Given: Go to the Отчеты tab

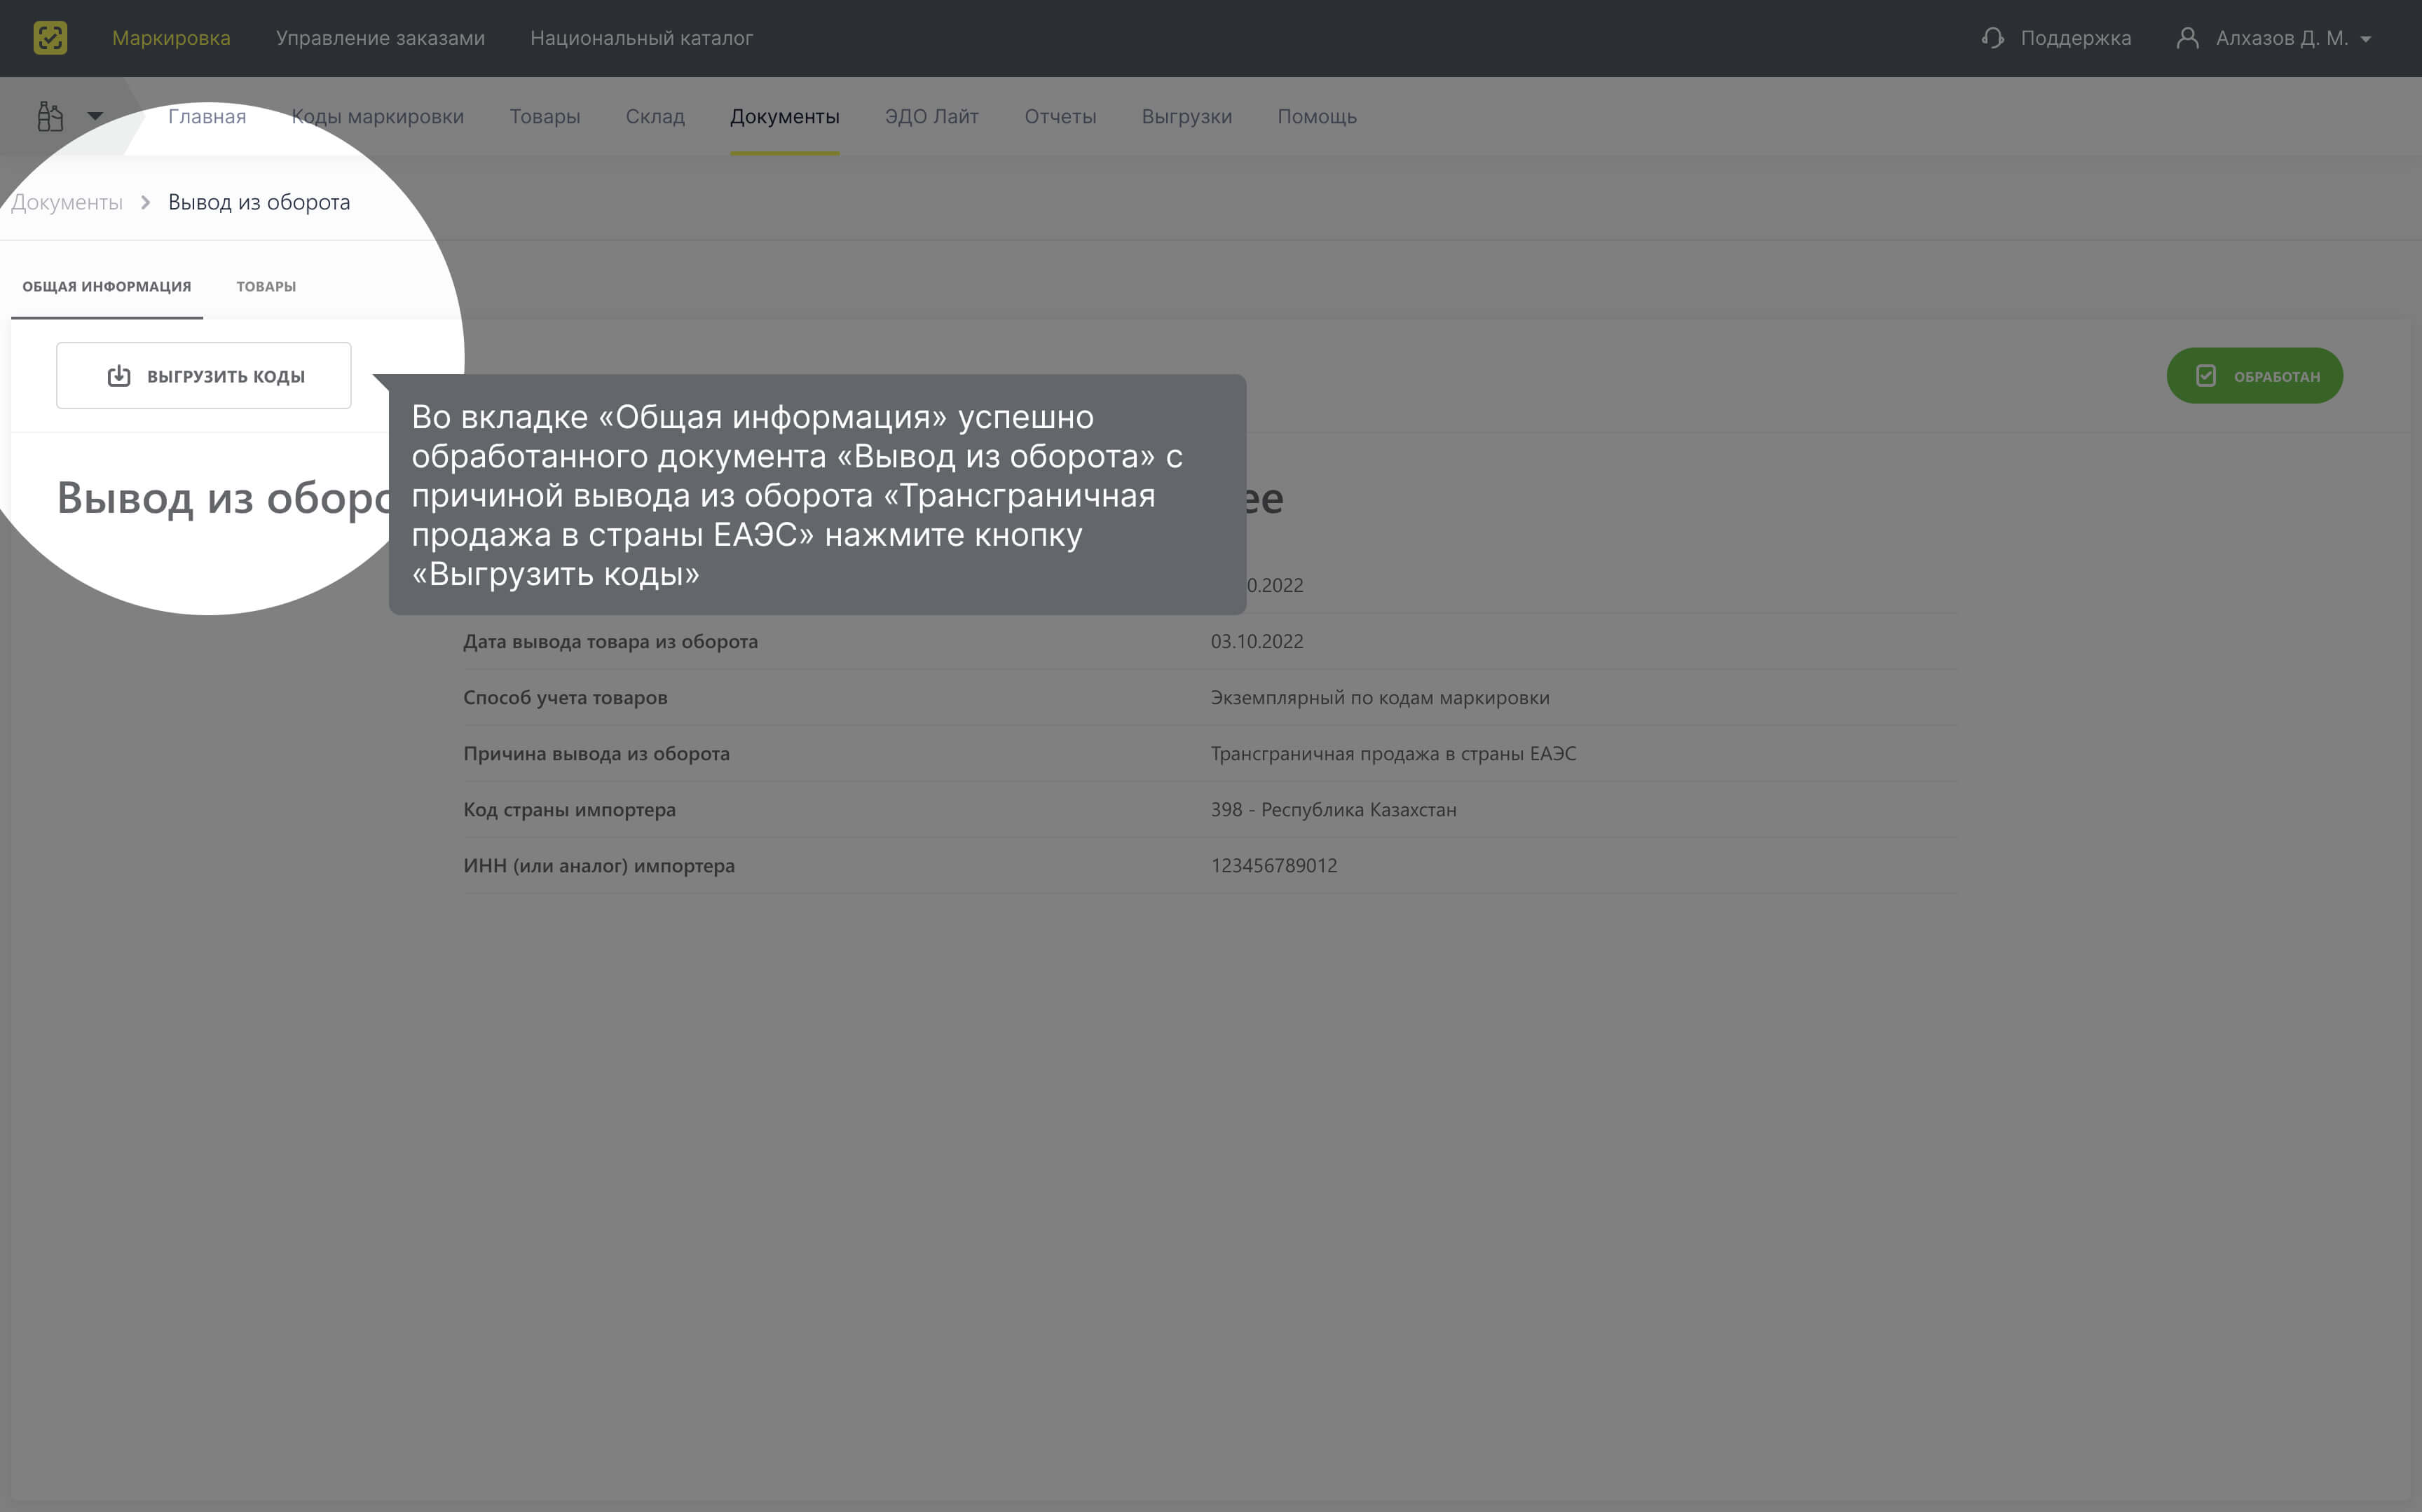Looking at the screenshot, I should click(1060, 117).
